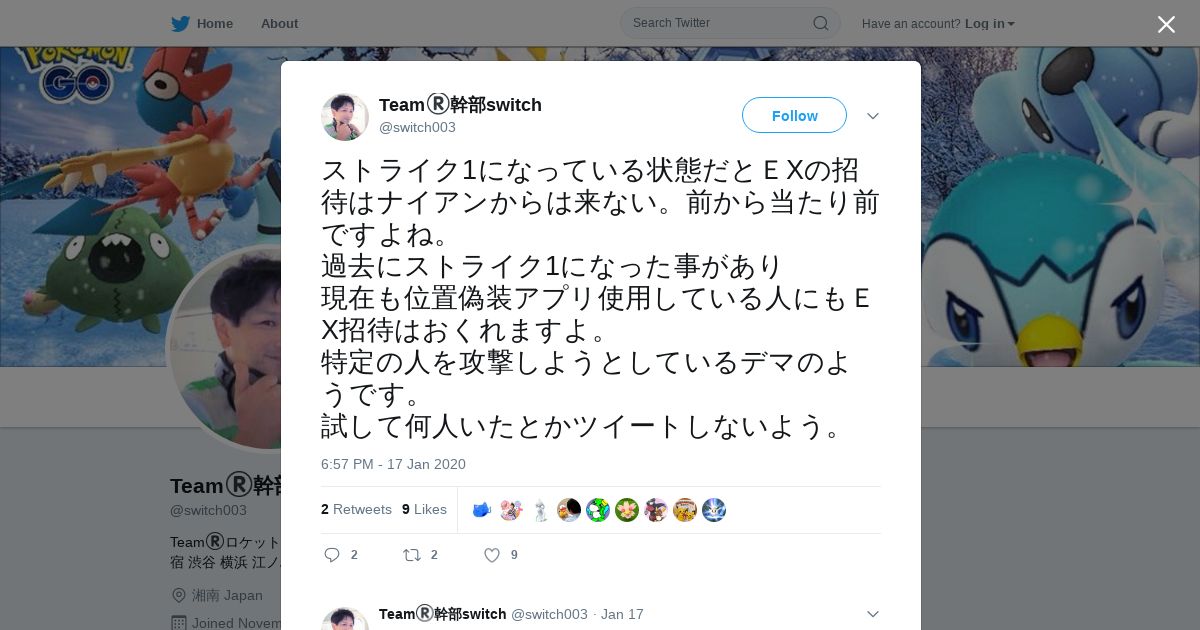The image size is (1200, 630).
Task: Open the last liker's avatar
Action: (714, 510)
